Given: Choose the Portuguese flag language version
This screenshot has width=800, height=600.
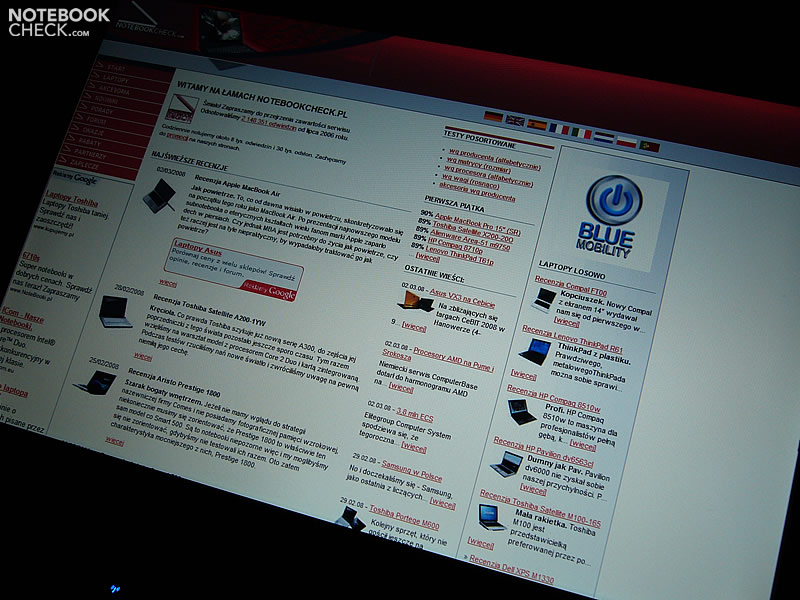Looking at the screenshot, I should tap(649, 146).
